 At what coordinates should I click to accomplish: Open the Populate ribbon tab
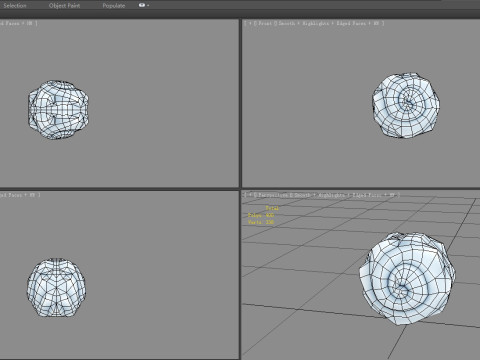click(x=114, y=6)
